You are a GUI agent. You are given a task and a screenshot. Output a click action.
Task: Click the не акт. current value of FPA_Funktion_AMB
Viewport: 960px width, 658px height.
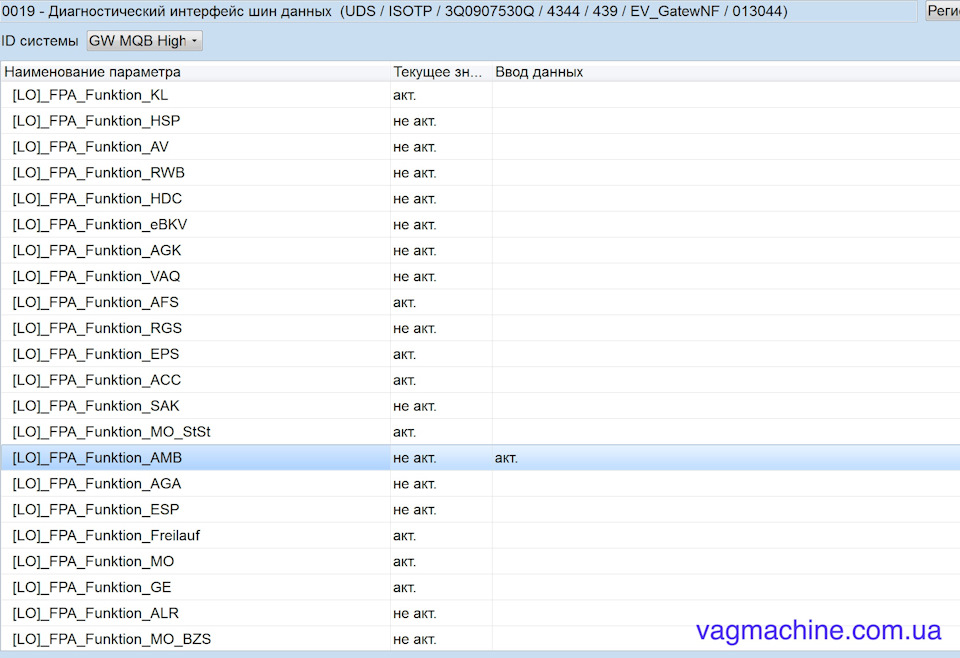tap(414, 458)
